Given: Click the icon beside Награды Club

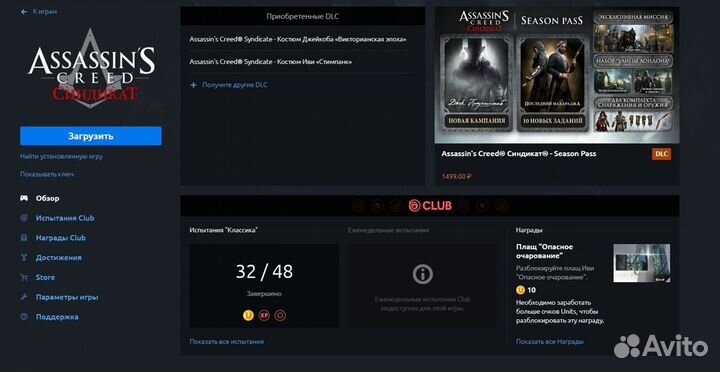Looking at the screenshot, I should tap(24, 238).
